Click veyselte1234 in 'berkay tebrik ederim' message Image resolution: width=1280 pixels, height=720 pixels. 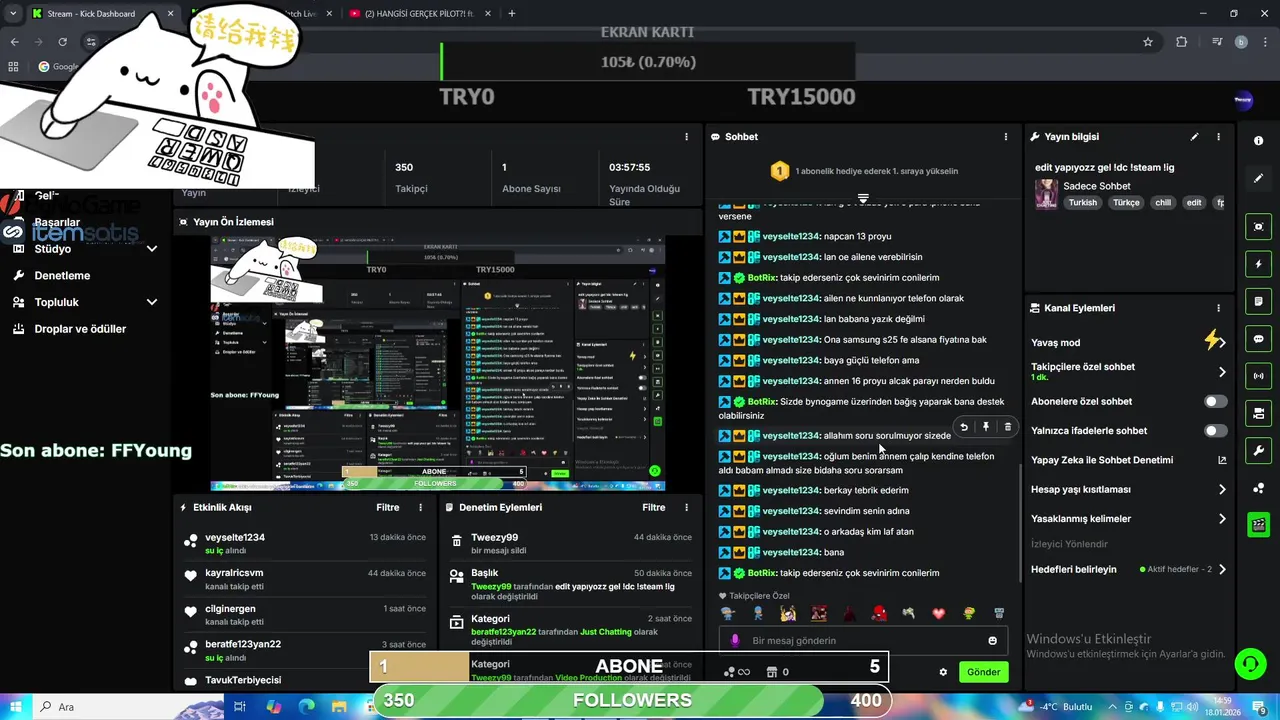[x=790, y=491]
